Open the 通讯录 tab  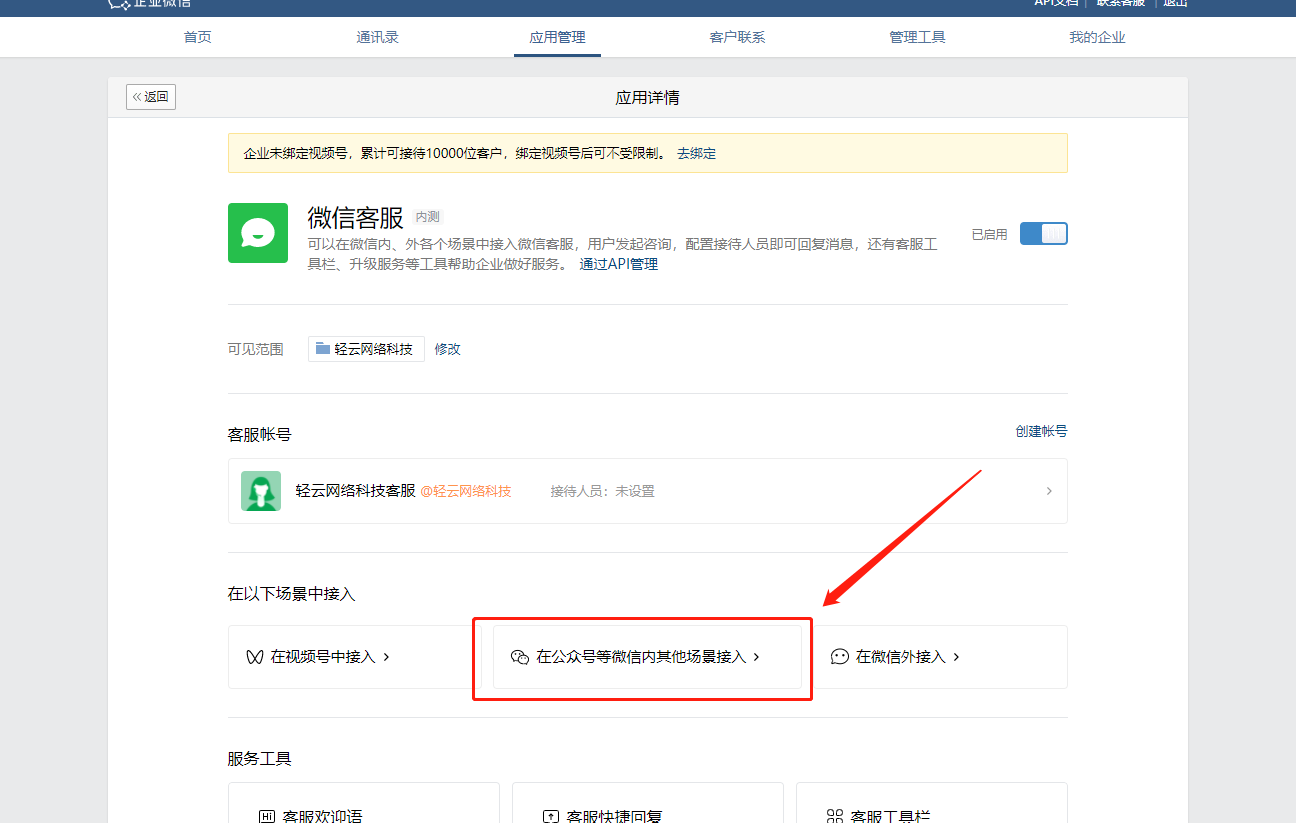(x=378, y=38)
